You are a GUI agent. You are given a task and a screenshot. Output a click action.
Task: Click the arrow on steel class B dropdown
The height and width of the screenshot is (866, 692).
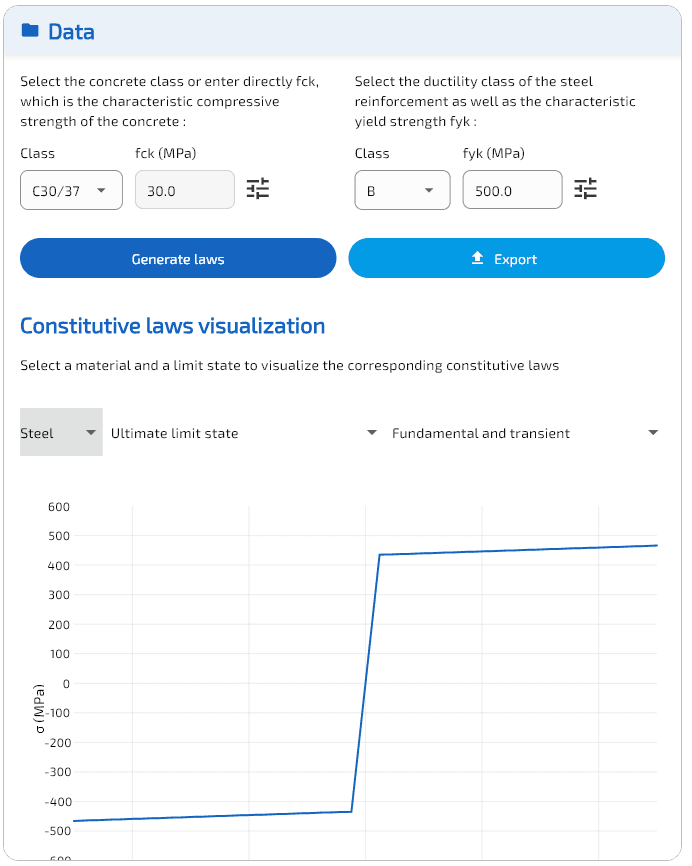tap(429, 190)
